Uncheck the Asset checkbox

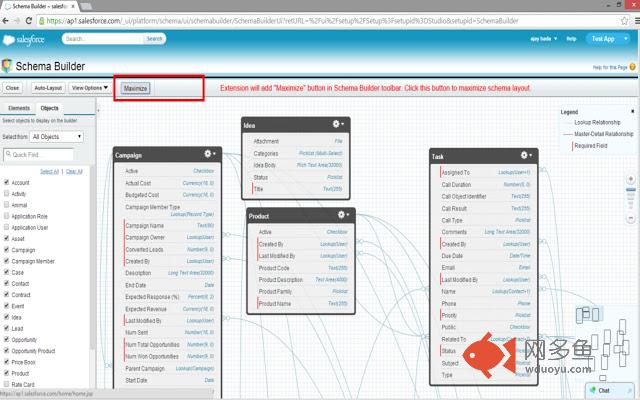click(7, 238)
